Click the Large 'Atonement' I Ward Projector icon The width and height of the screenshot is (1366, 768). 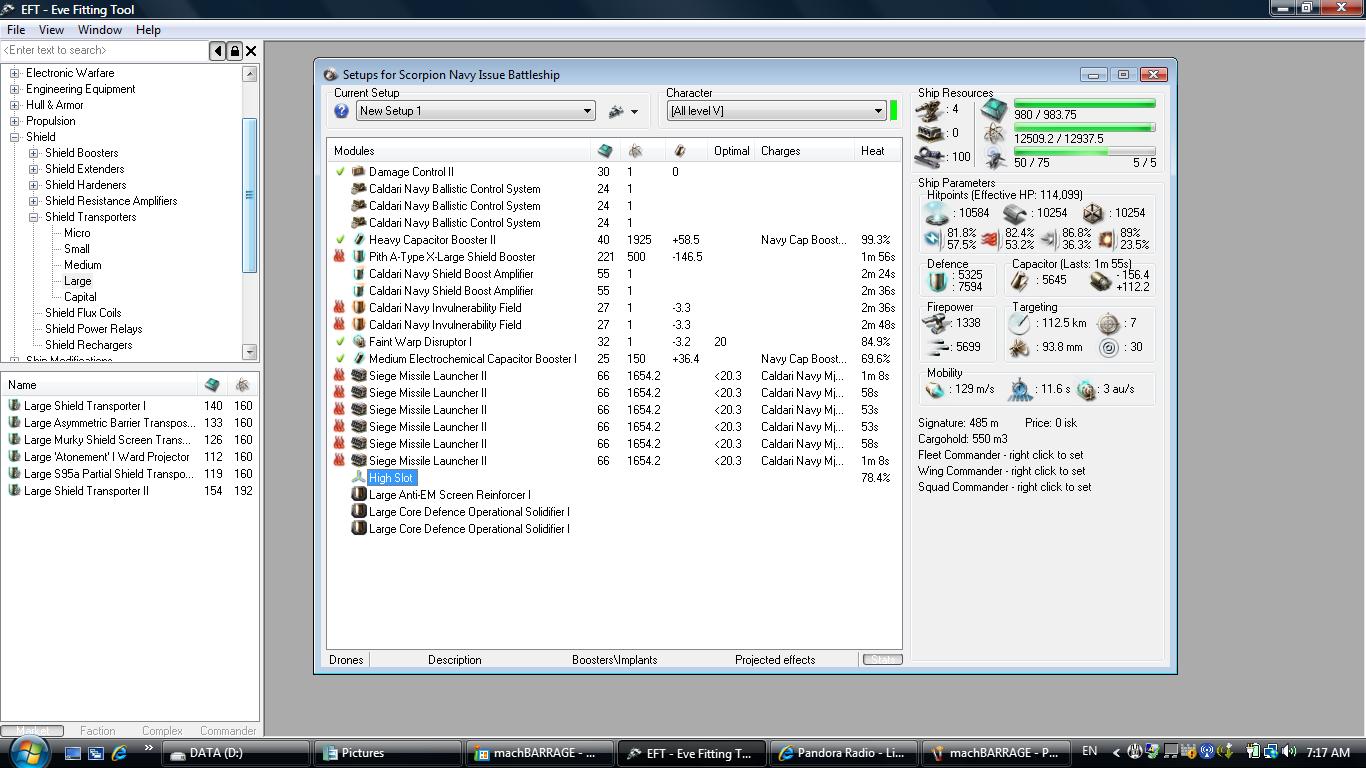tap(14, 457)
